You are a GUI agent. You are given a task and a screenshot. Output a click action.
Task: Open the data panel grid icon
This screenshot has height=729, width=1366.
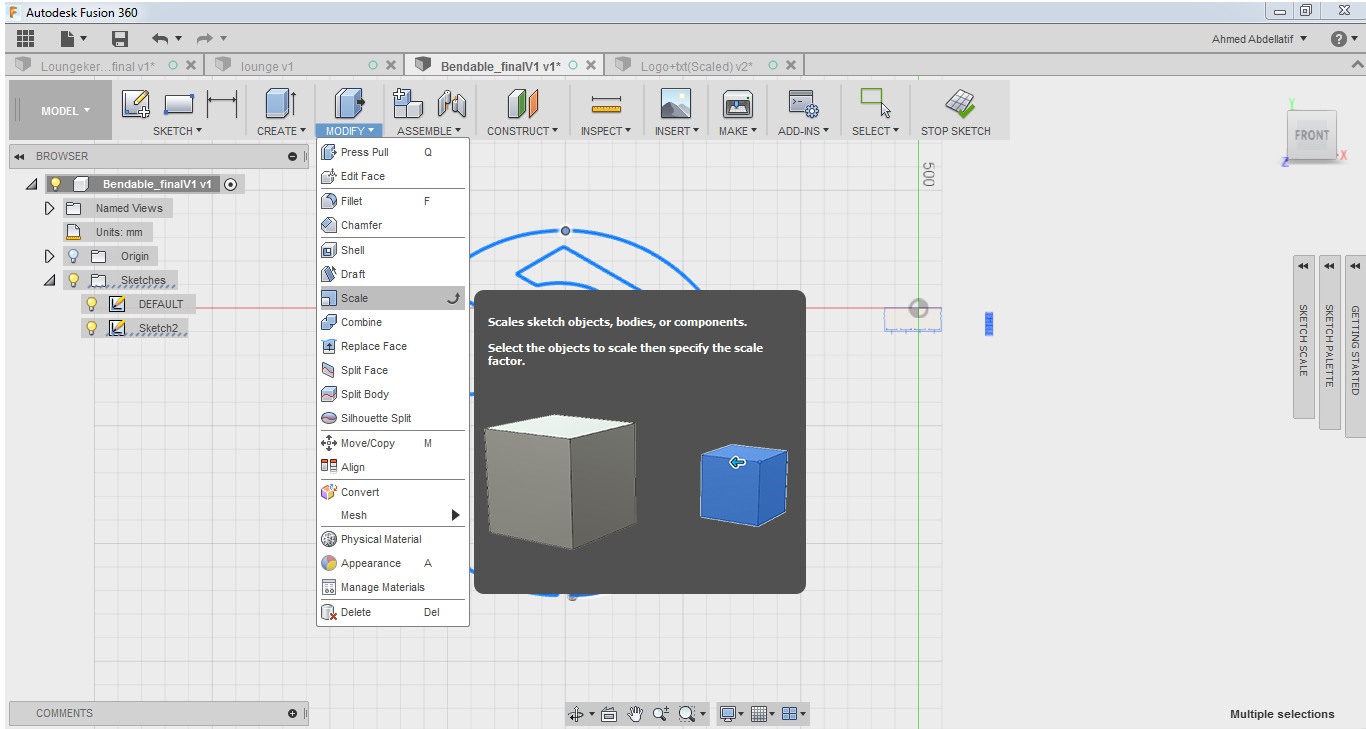tap(26, 38)
